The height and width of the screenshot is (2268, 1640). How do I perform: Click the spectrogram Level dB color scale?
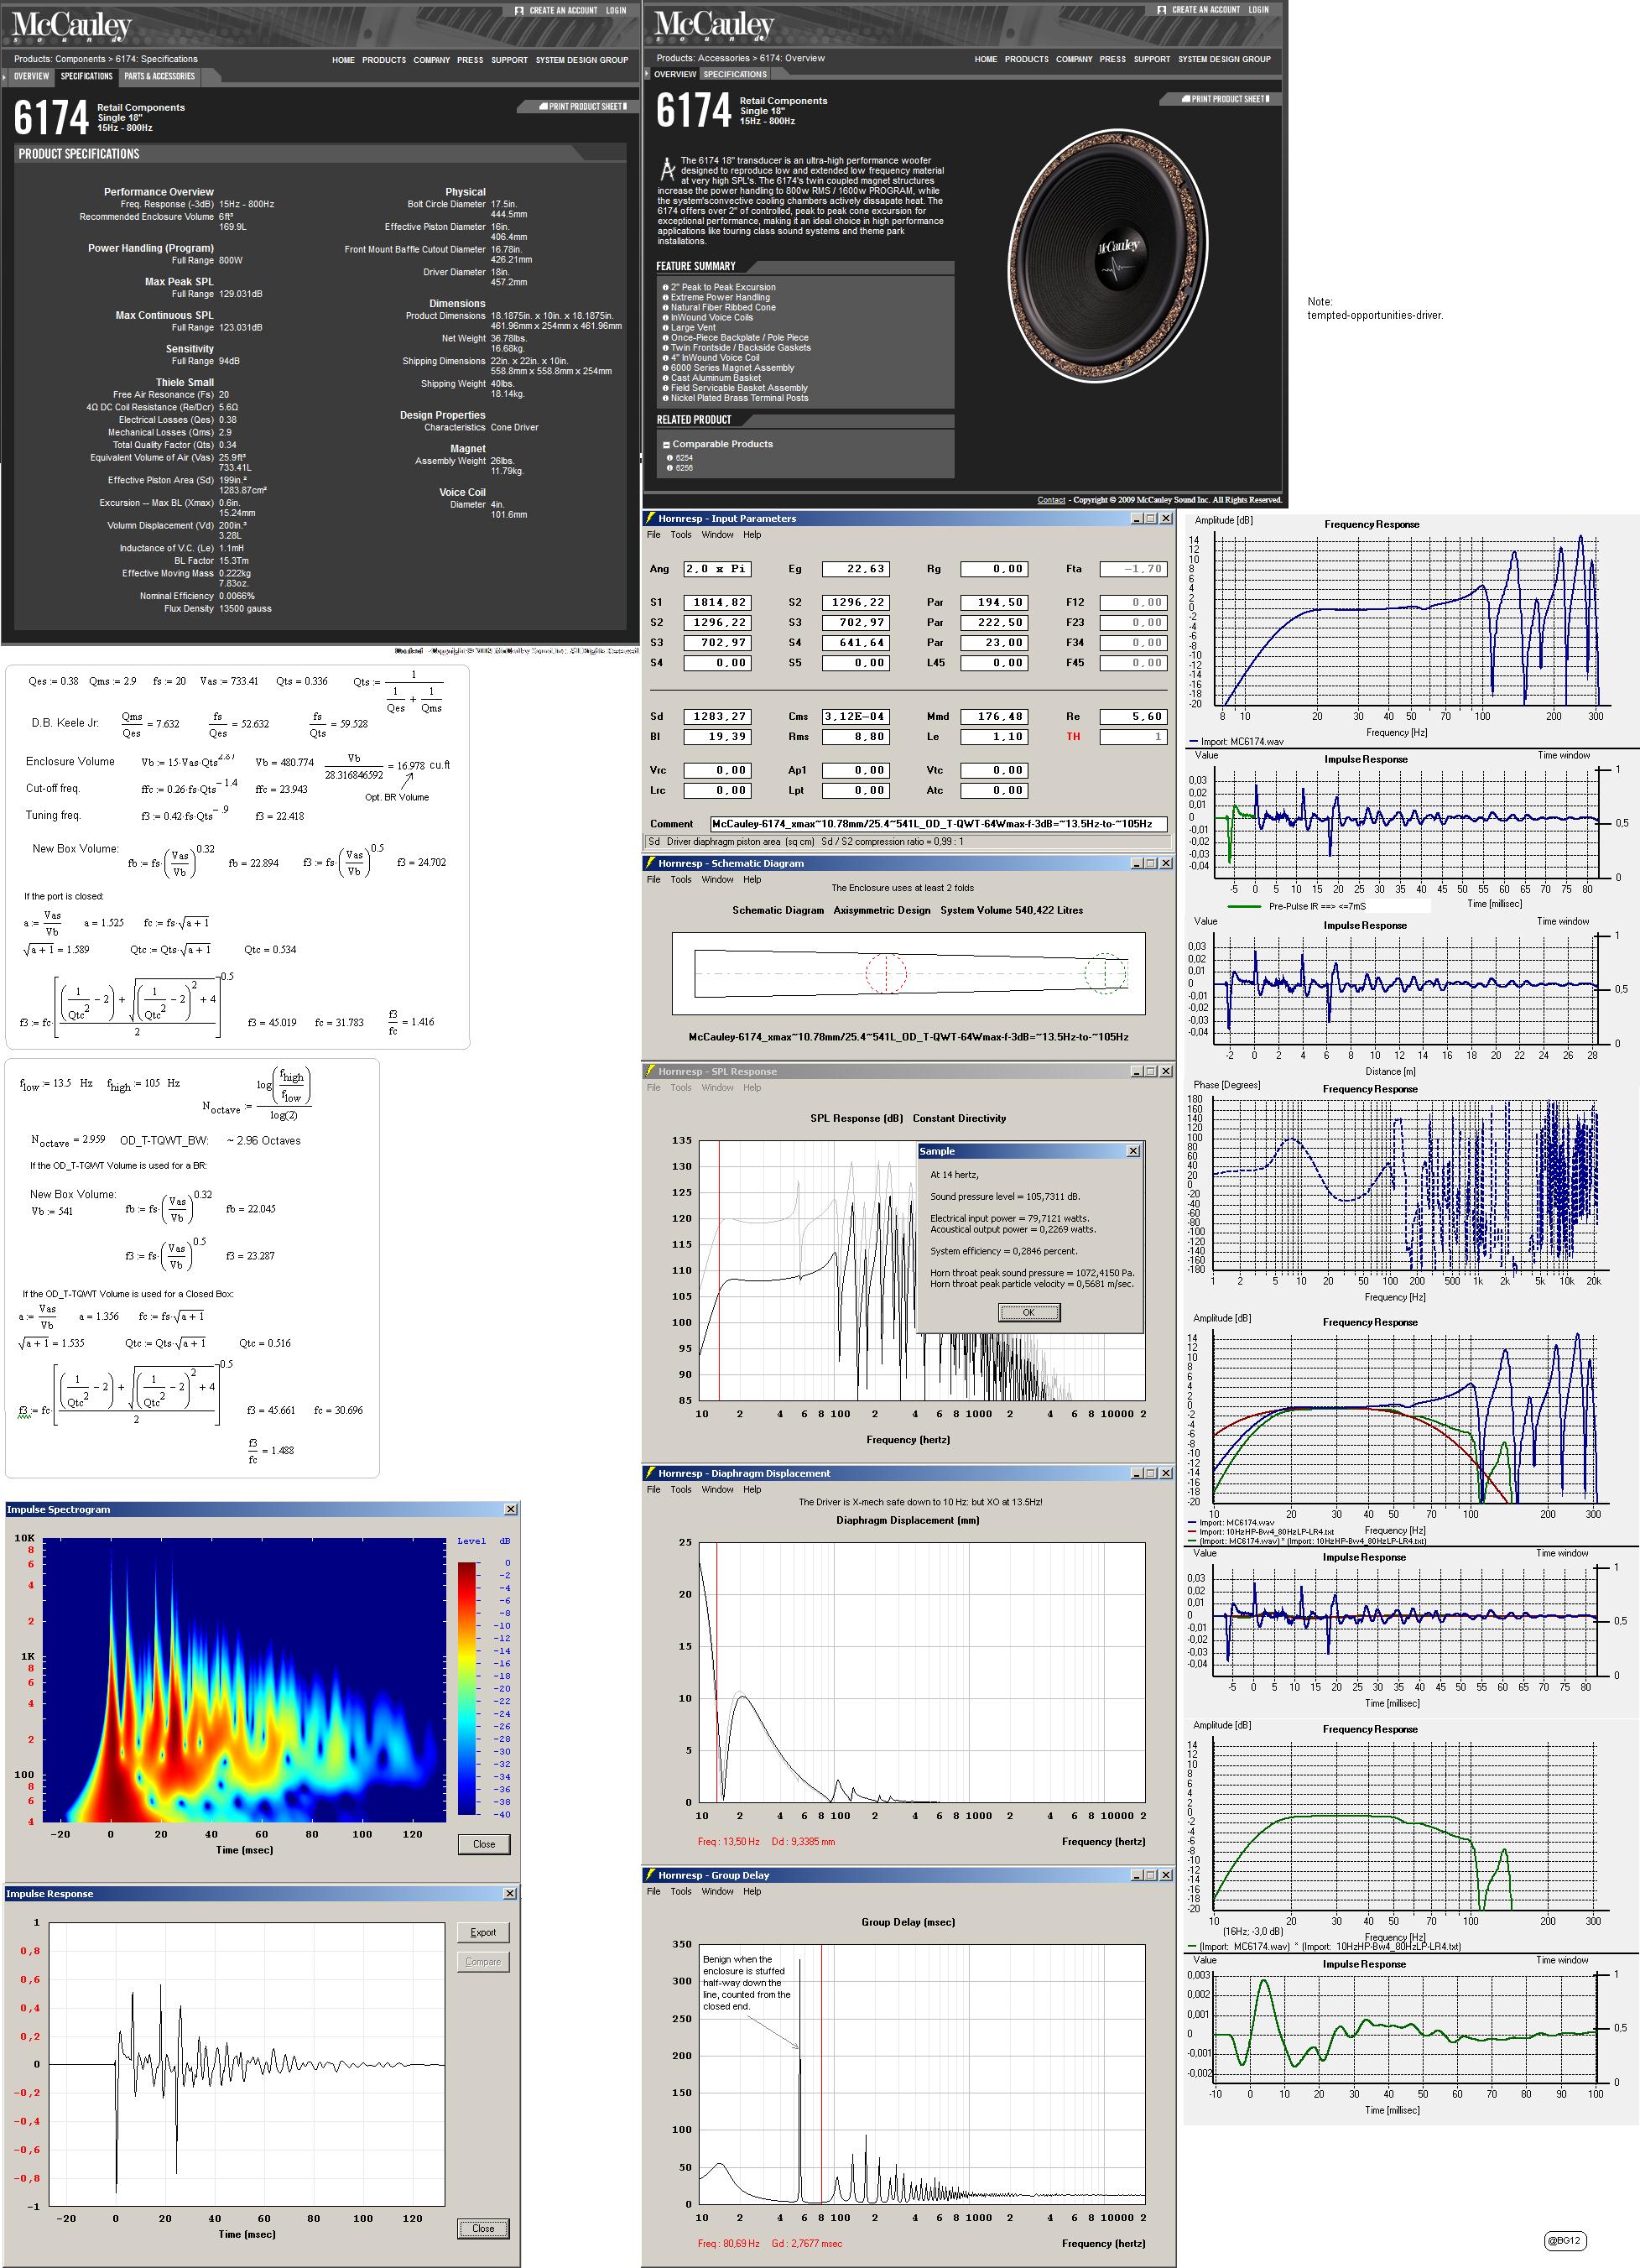click(468, 1688)
